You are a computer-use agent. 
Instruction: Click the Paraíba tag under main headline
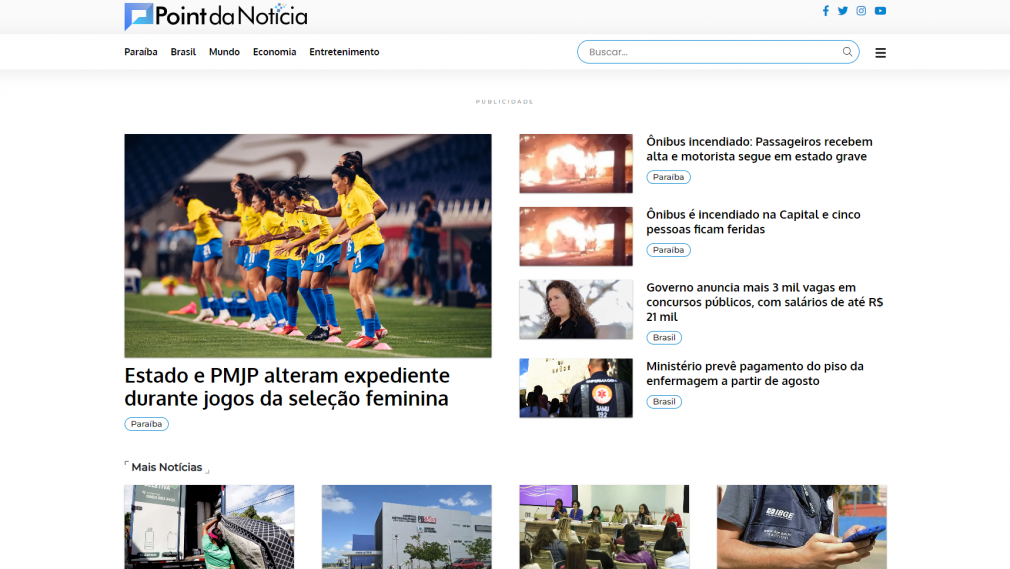146,424
